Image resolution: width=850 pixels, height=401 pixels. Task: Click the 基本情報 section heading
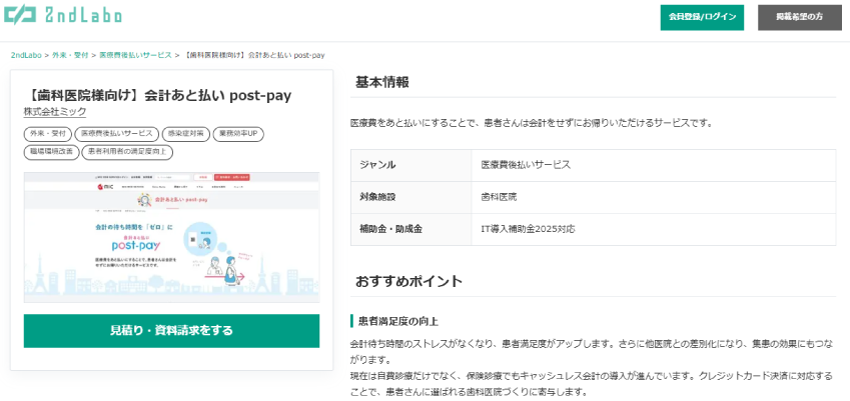click(x=382, y=82)
